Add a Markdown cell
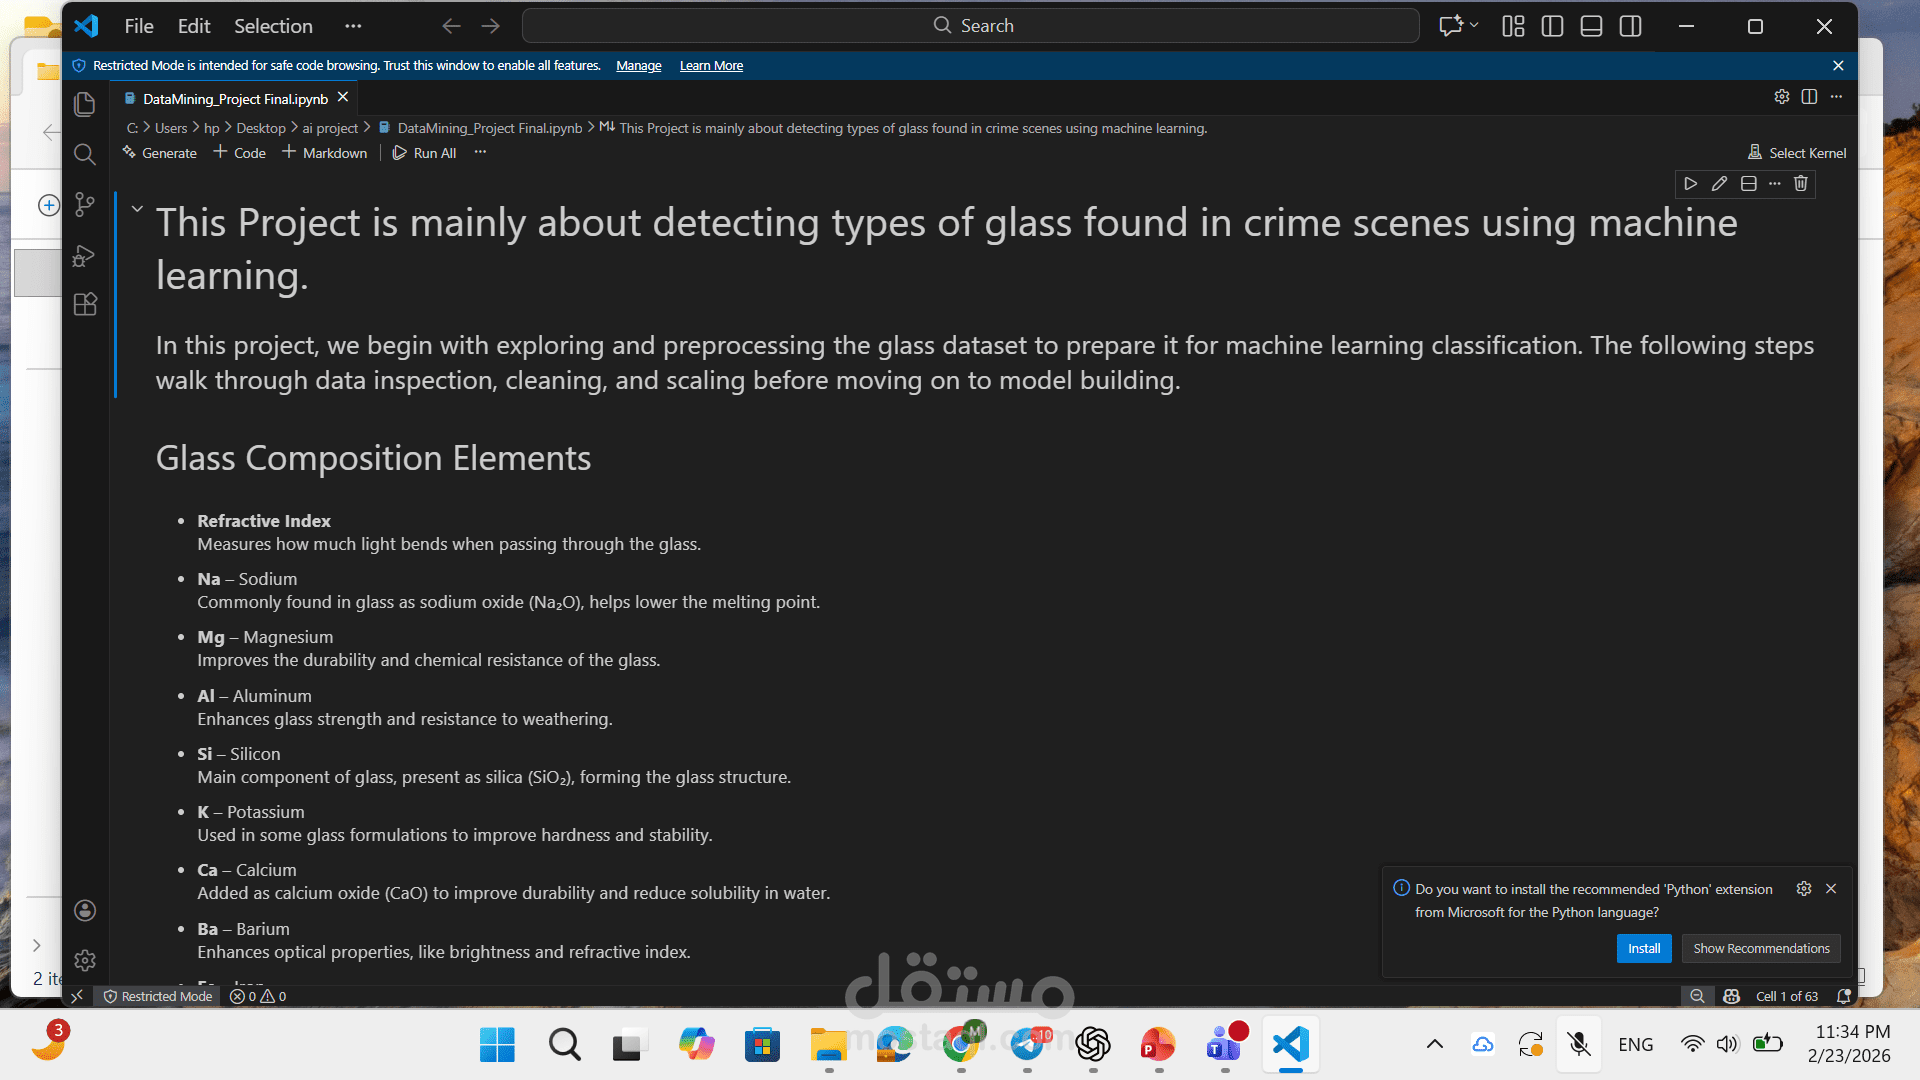1920x1080 pixels. (x=325, y=153)
